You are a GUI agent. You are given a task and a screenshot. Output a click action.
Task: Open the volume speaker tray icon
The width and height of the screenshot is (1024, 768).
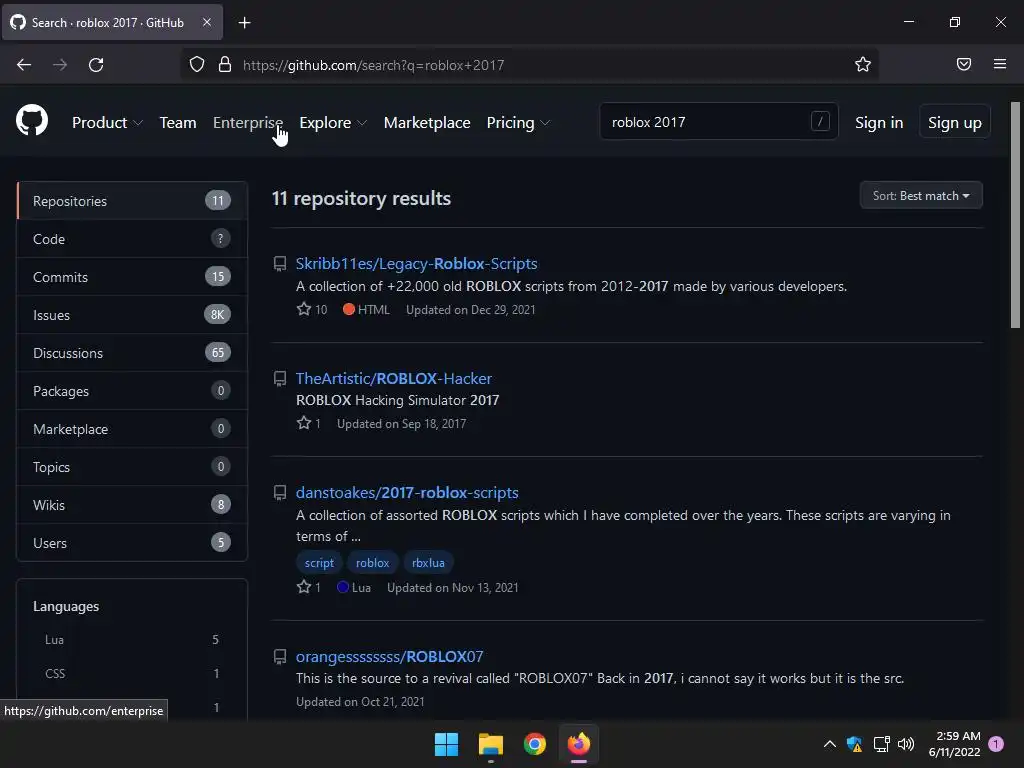[x=906, y=744]
